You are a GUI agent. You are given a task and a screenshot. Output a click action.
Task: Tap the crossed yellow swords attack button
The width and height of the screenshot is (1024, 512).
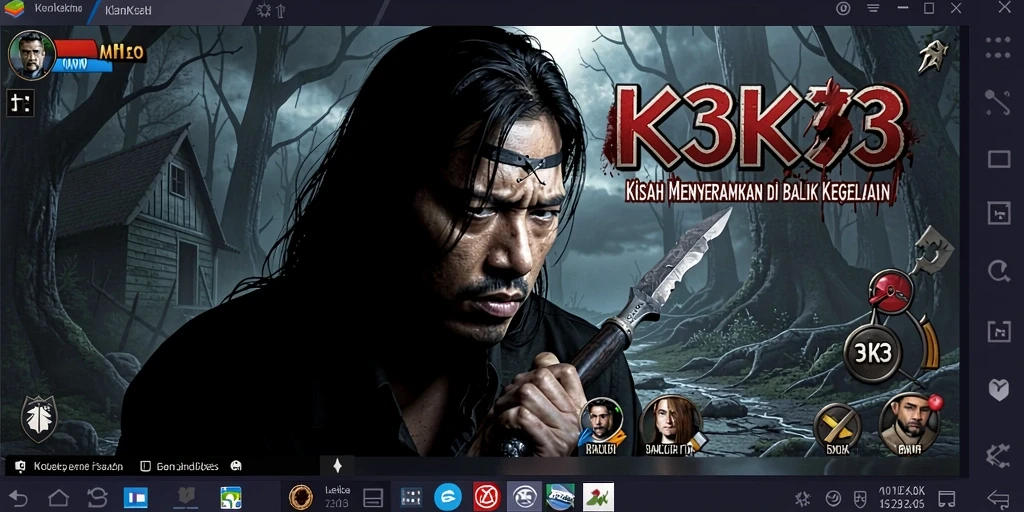(837, 428)
